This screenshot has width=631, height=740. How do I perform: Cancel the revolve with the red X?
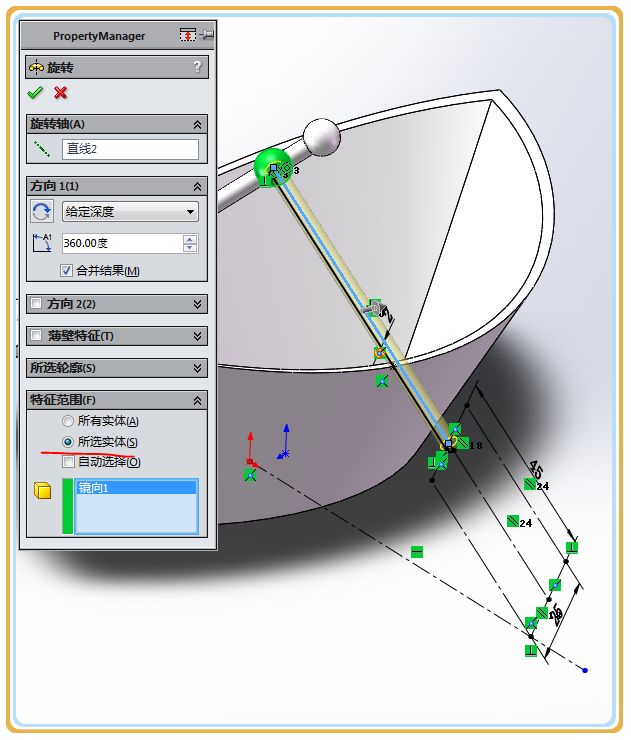click(60, 92)
